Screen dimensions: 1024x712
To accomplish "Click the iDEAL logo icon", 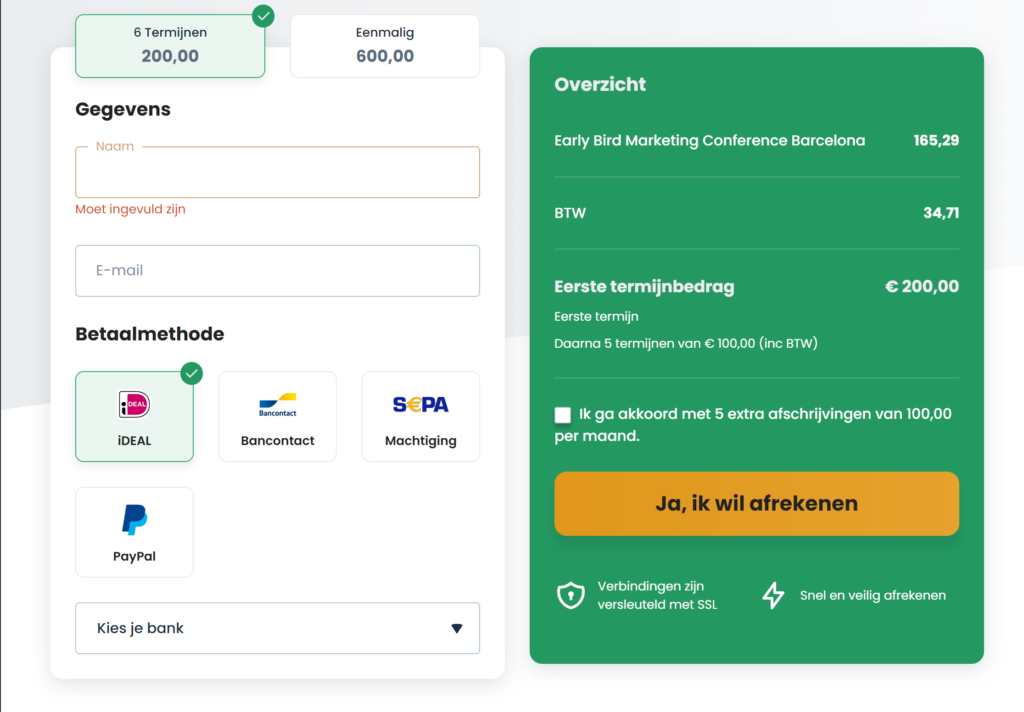I will pos(134,404).
